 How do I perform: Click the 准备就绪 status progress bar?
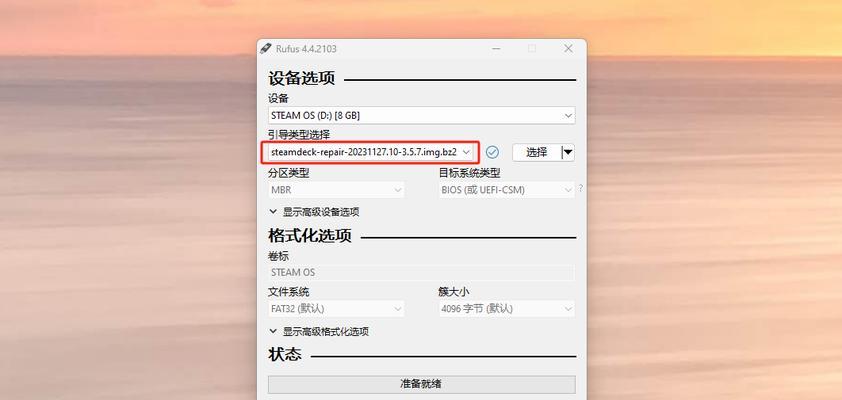422,384
